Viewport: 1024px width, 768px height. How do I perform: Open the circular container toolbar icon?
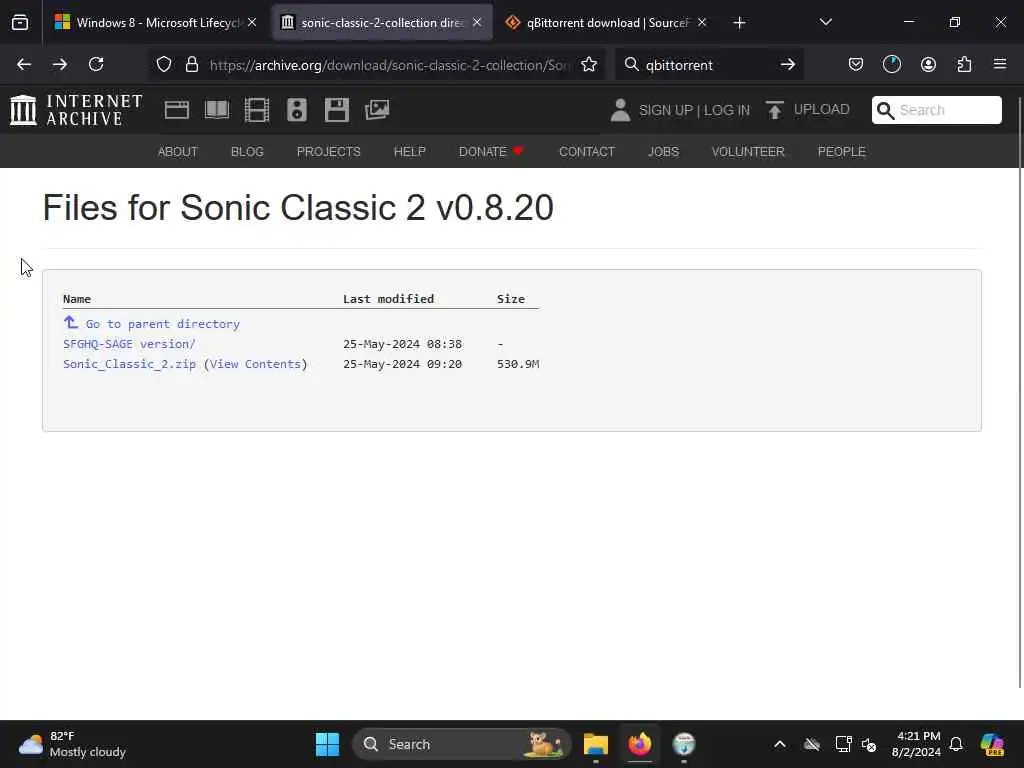coord(891,65)
